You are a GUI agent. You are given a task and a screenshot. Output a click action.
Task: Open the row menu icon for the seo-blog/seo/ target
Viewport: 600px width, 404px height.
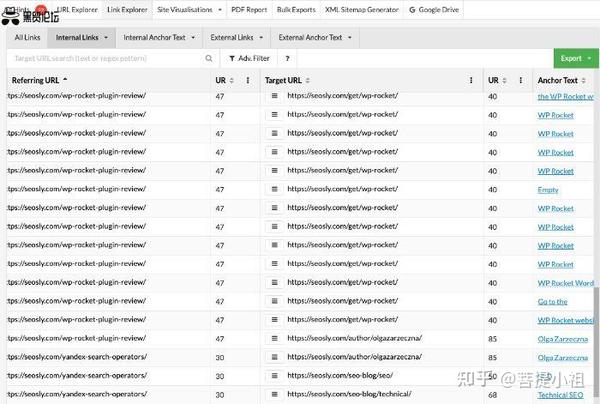click(x=274, y=376)
